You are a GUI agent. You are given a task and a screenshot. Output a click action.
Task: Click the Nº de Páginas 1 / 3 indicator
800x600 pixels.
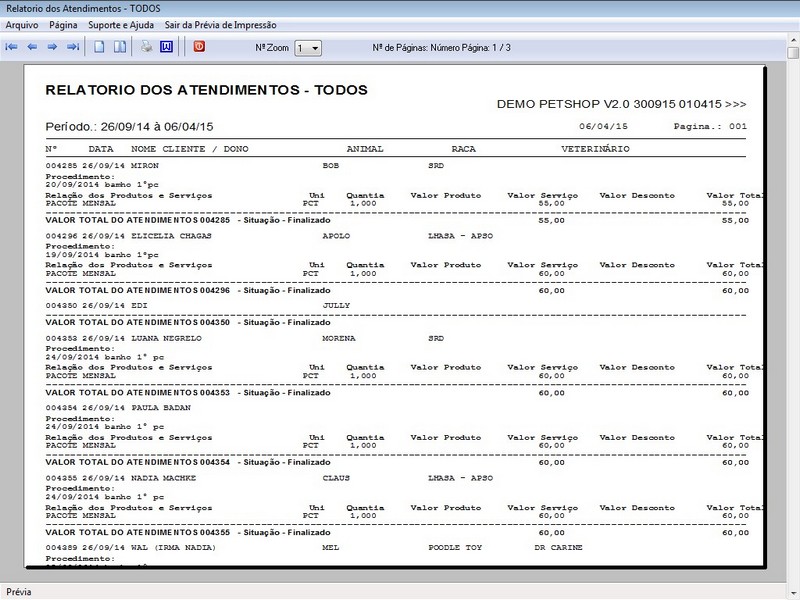[441, 47]
